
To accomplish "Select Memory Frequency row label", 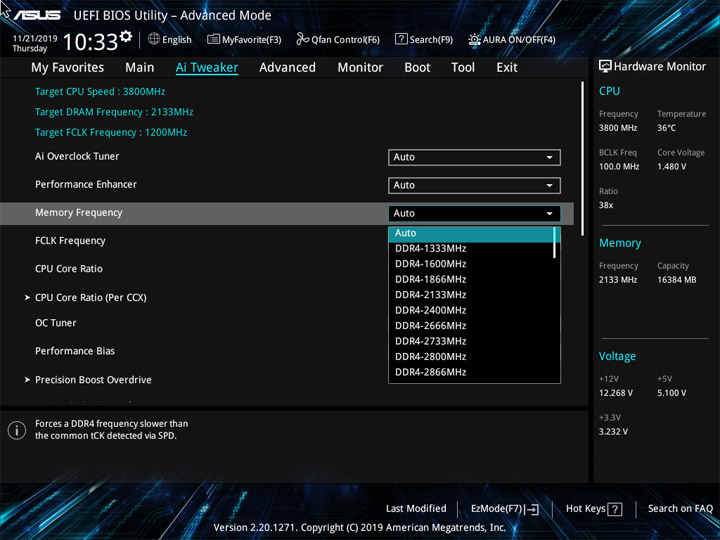I will point(79,213).
